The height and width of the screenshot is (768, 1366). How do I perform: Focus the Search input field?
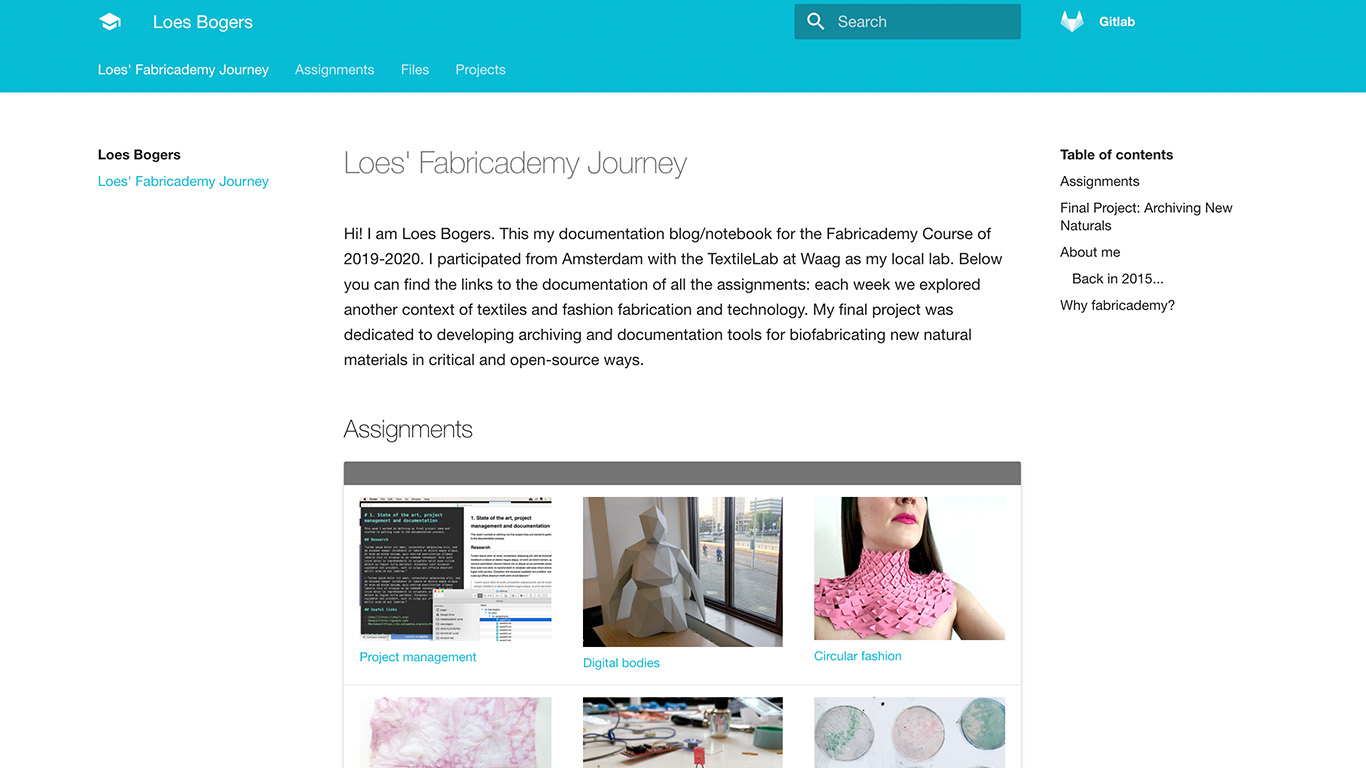907,22
